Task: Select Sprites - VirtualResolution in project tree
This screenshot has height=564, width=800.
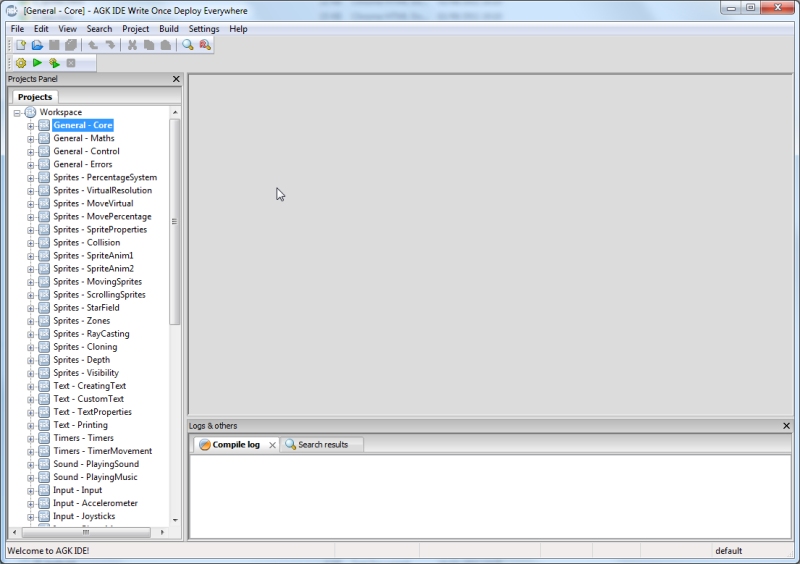Action: [x=103, y=190]
